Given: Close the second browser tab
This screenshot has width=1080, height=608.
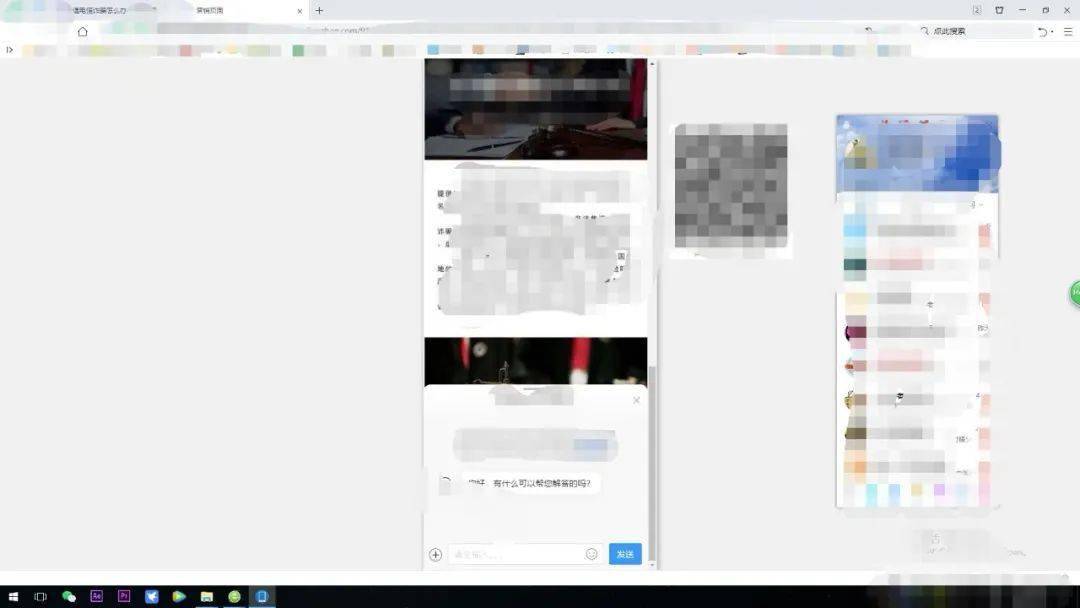Looking at the screenshot, I should [x=299, y=11].
